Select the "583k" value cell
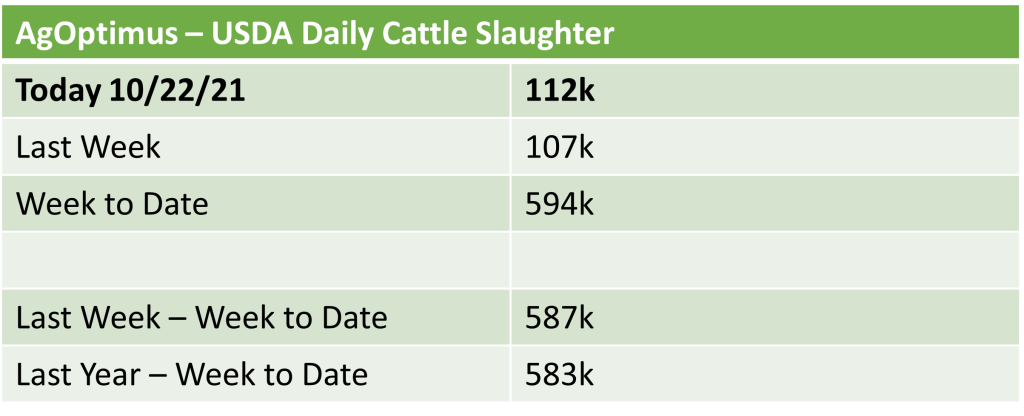This screenshot has width=1024, height=416. coord(560,374)
